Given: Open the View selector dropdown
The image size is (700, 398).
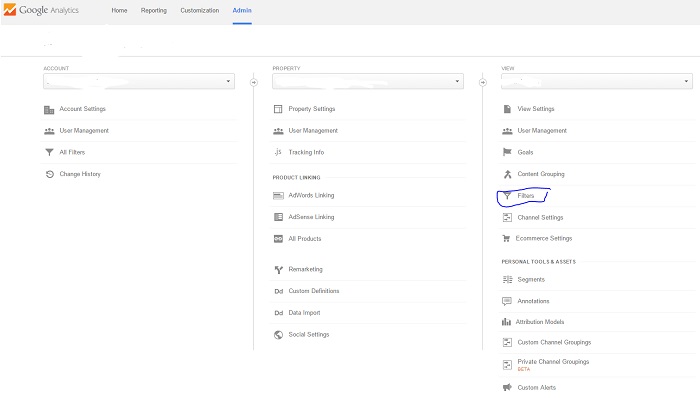Looking at the screenshot, I should point(597,81).
